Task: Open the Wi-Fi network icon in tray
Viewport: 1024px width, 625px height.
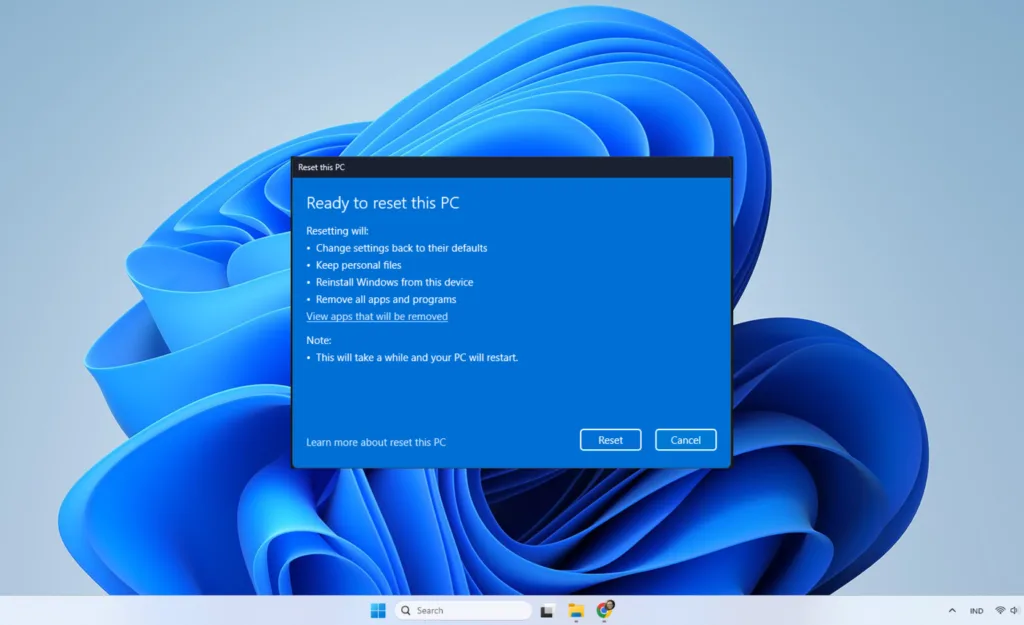Action: pyautogui.click(x=1000, y=611)
